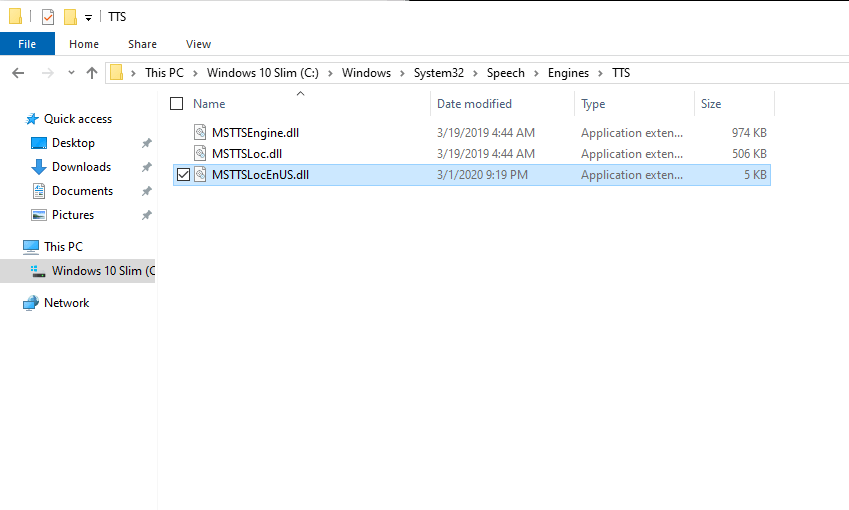Click the Properties icon in quick access toolbar
This screenshot has height=510, width=849.
tap(48, 17)
